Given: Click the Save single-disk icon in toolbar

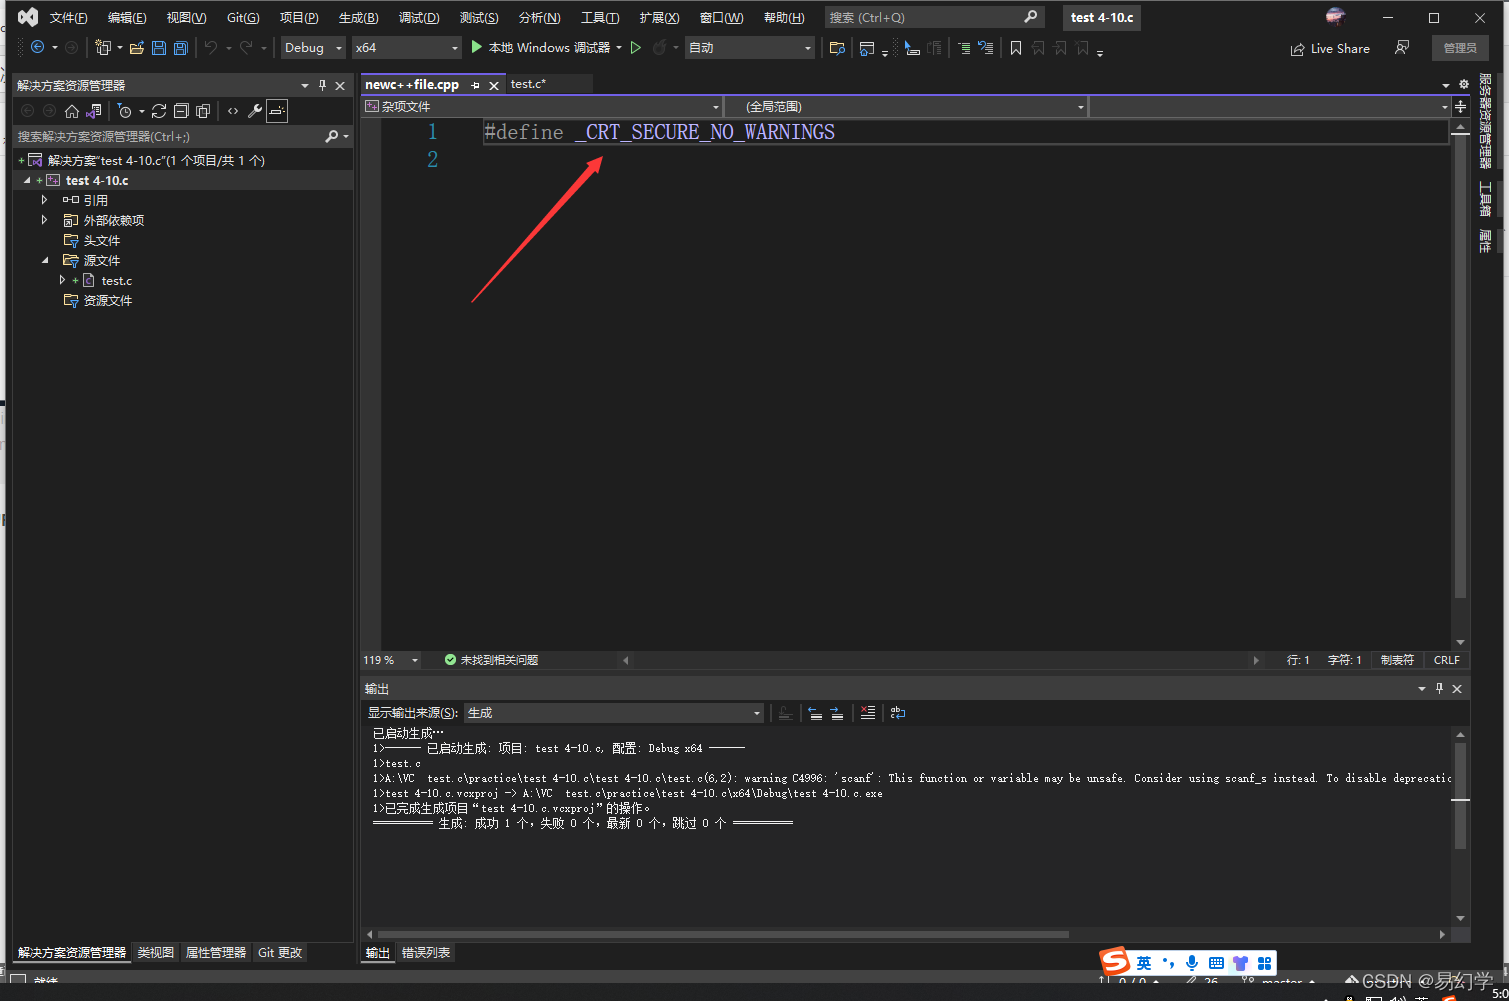Looking at the screenshot, I should click(159, 47).
